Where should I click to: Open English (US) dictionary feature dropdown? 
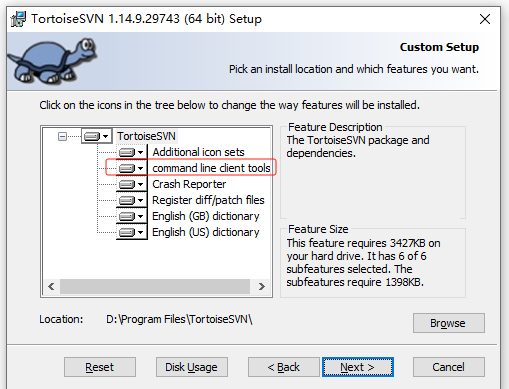[x=132, y=232]
